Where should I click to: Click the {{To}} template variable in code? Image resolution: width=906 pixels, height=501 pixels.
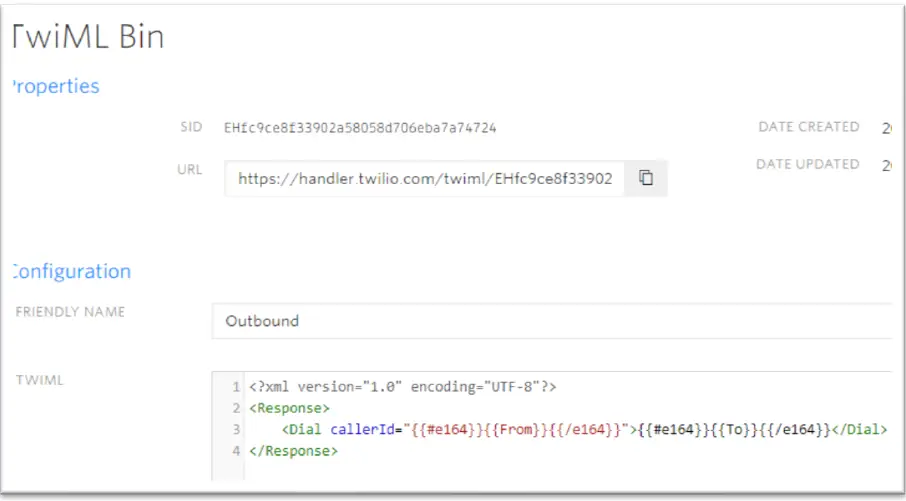point(734,429)
